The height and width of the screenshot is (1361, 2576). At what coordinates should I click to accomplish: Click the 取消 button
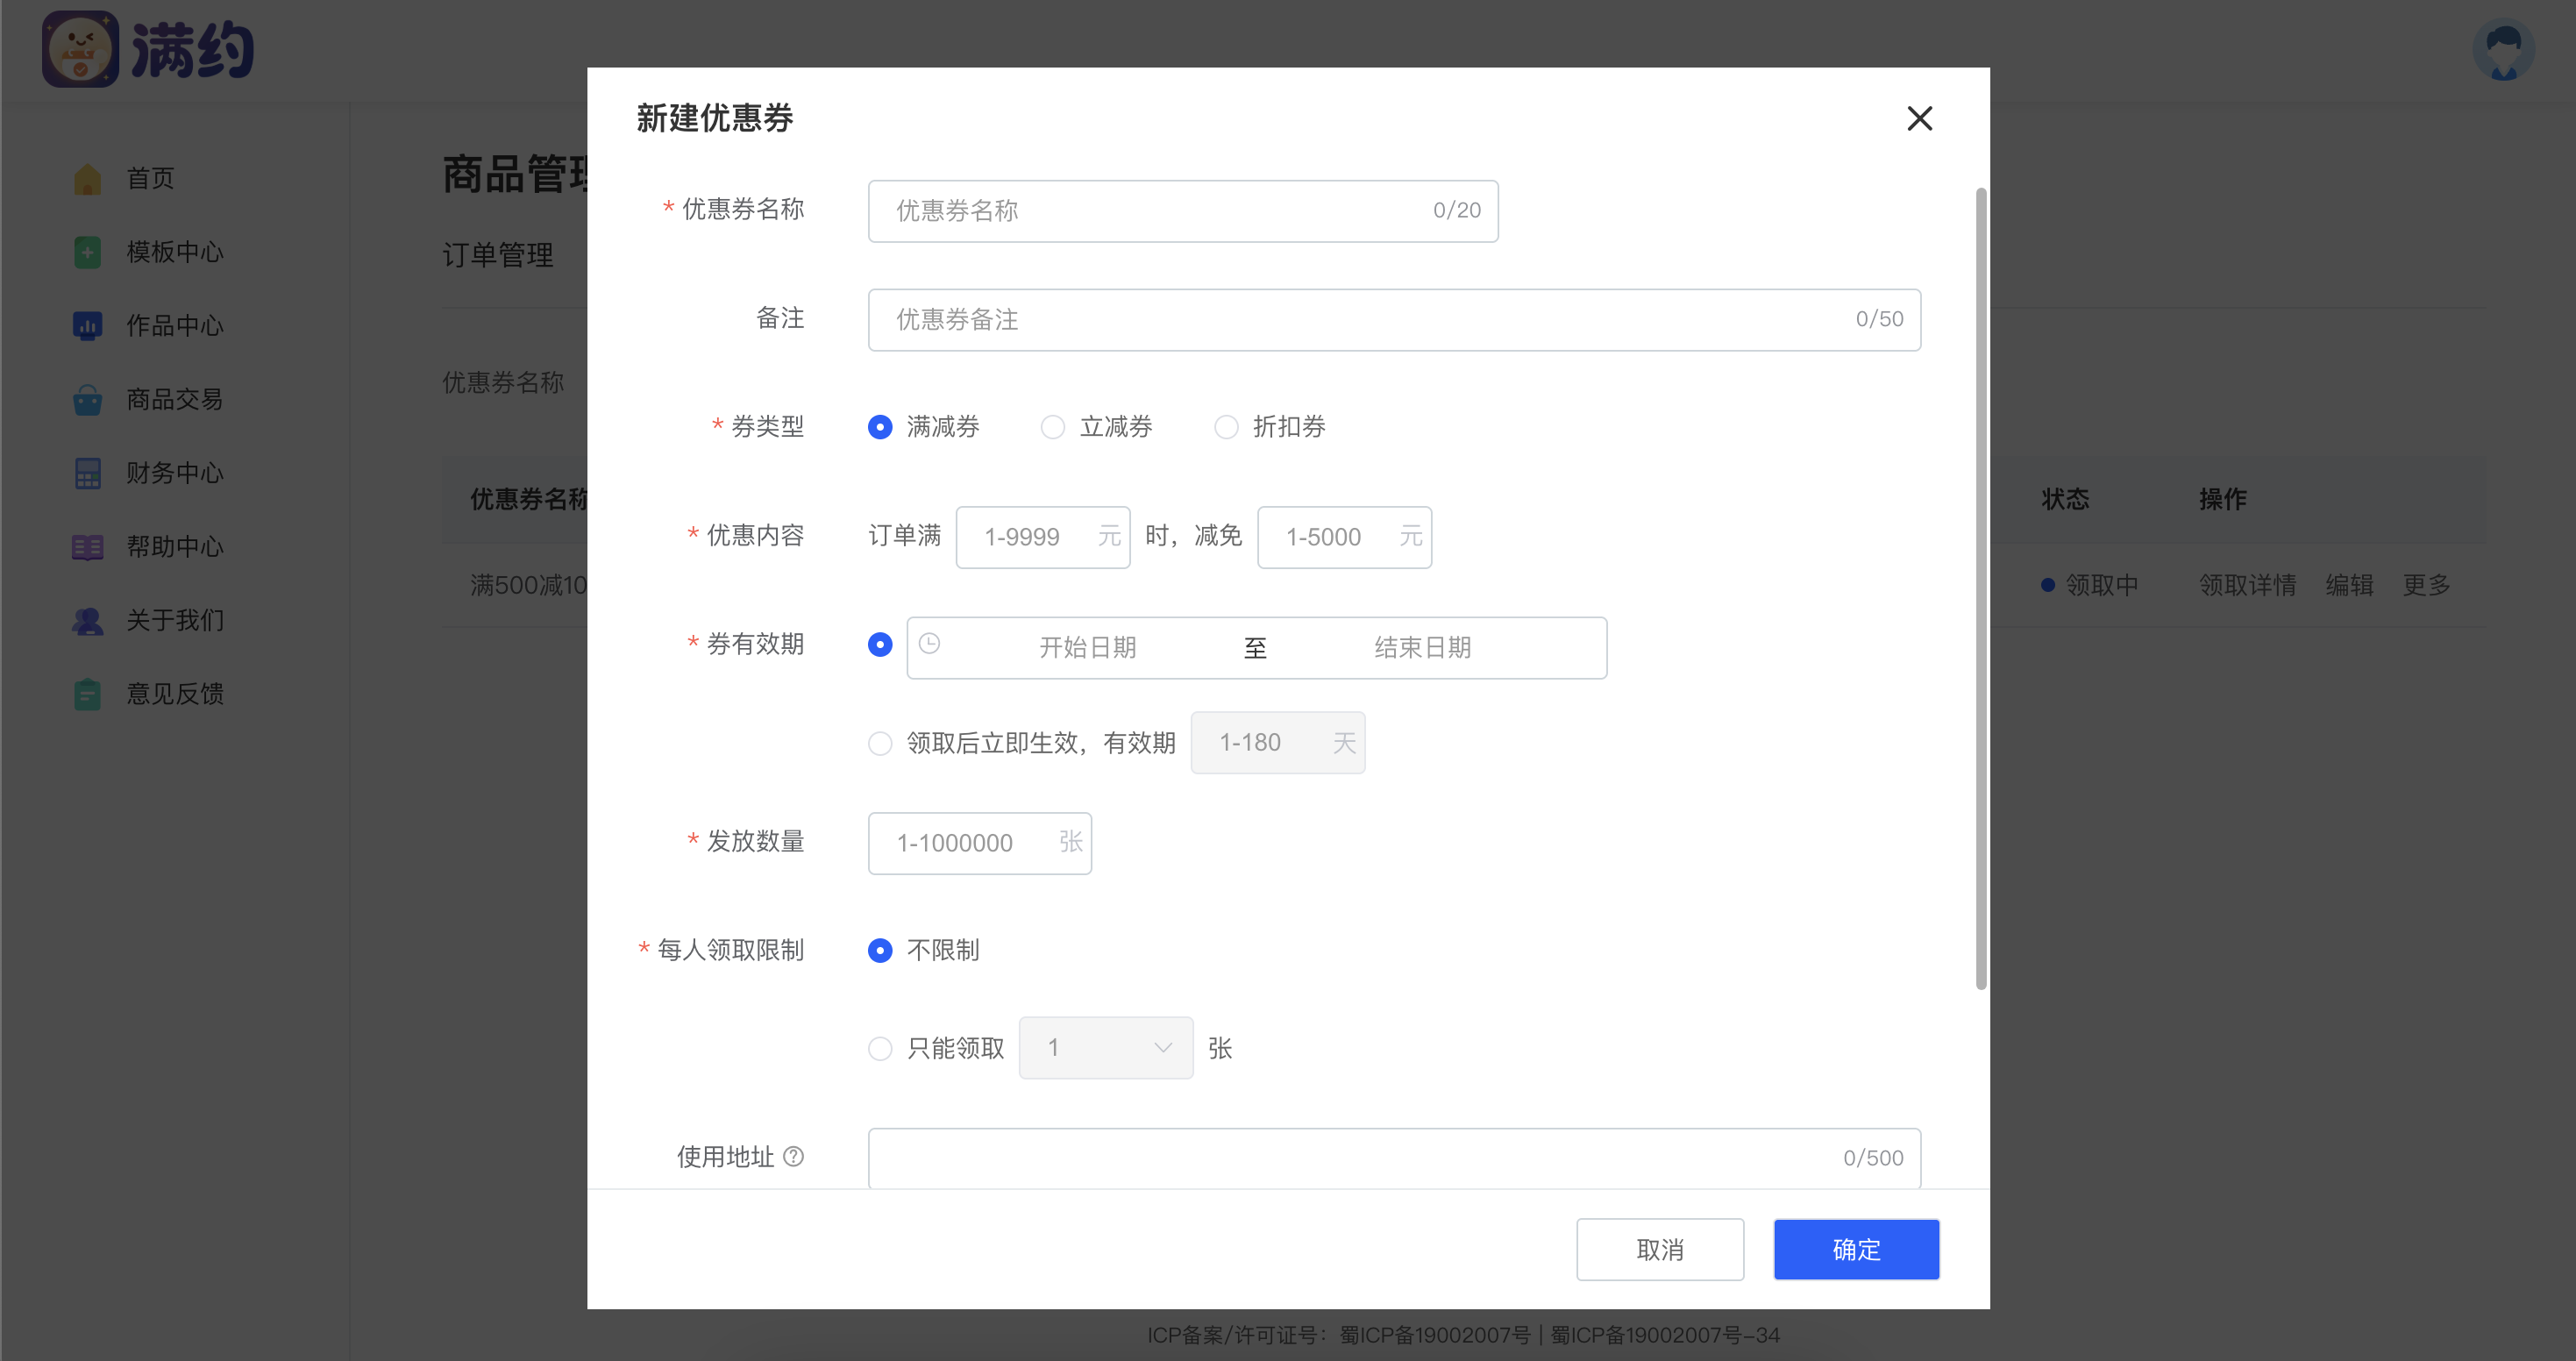click(x=1660, y=1250)
